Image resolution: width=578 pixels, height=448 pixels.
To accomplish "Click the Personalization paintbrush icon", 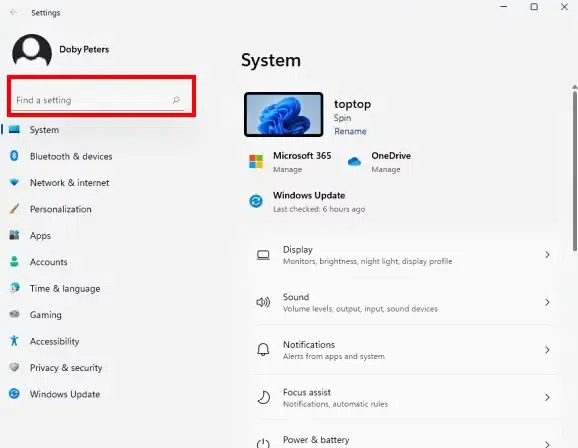I will (14, 209).
